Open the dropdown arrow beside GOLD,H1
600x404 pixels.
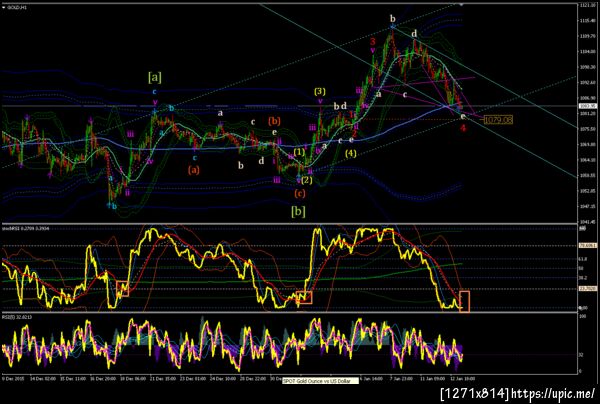click(3, 7)
